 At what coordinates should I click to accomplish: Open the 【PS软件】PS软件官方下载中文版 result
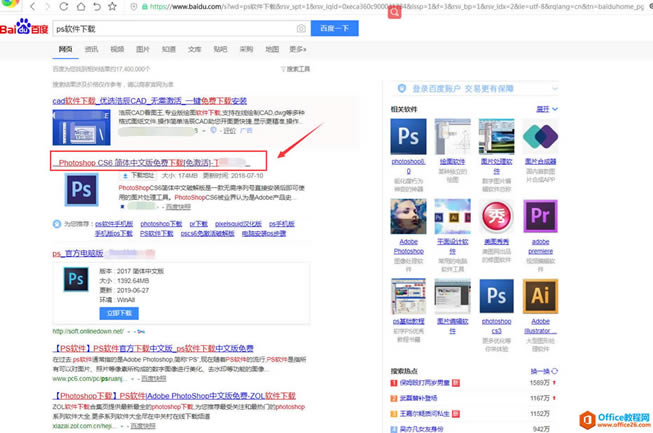pos(153,348)
